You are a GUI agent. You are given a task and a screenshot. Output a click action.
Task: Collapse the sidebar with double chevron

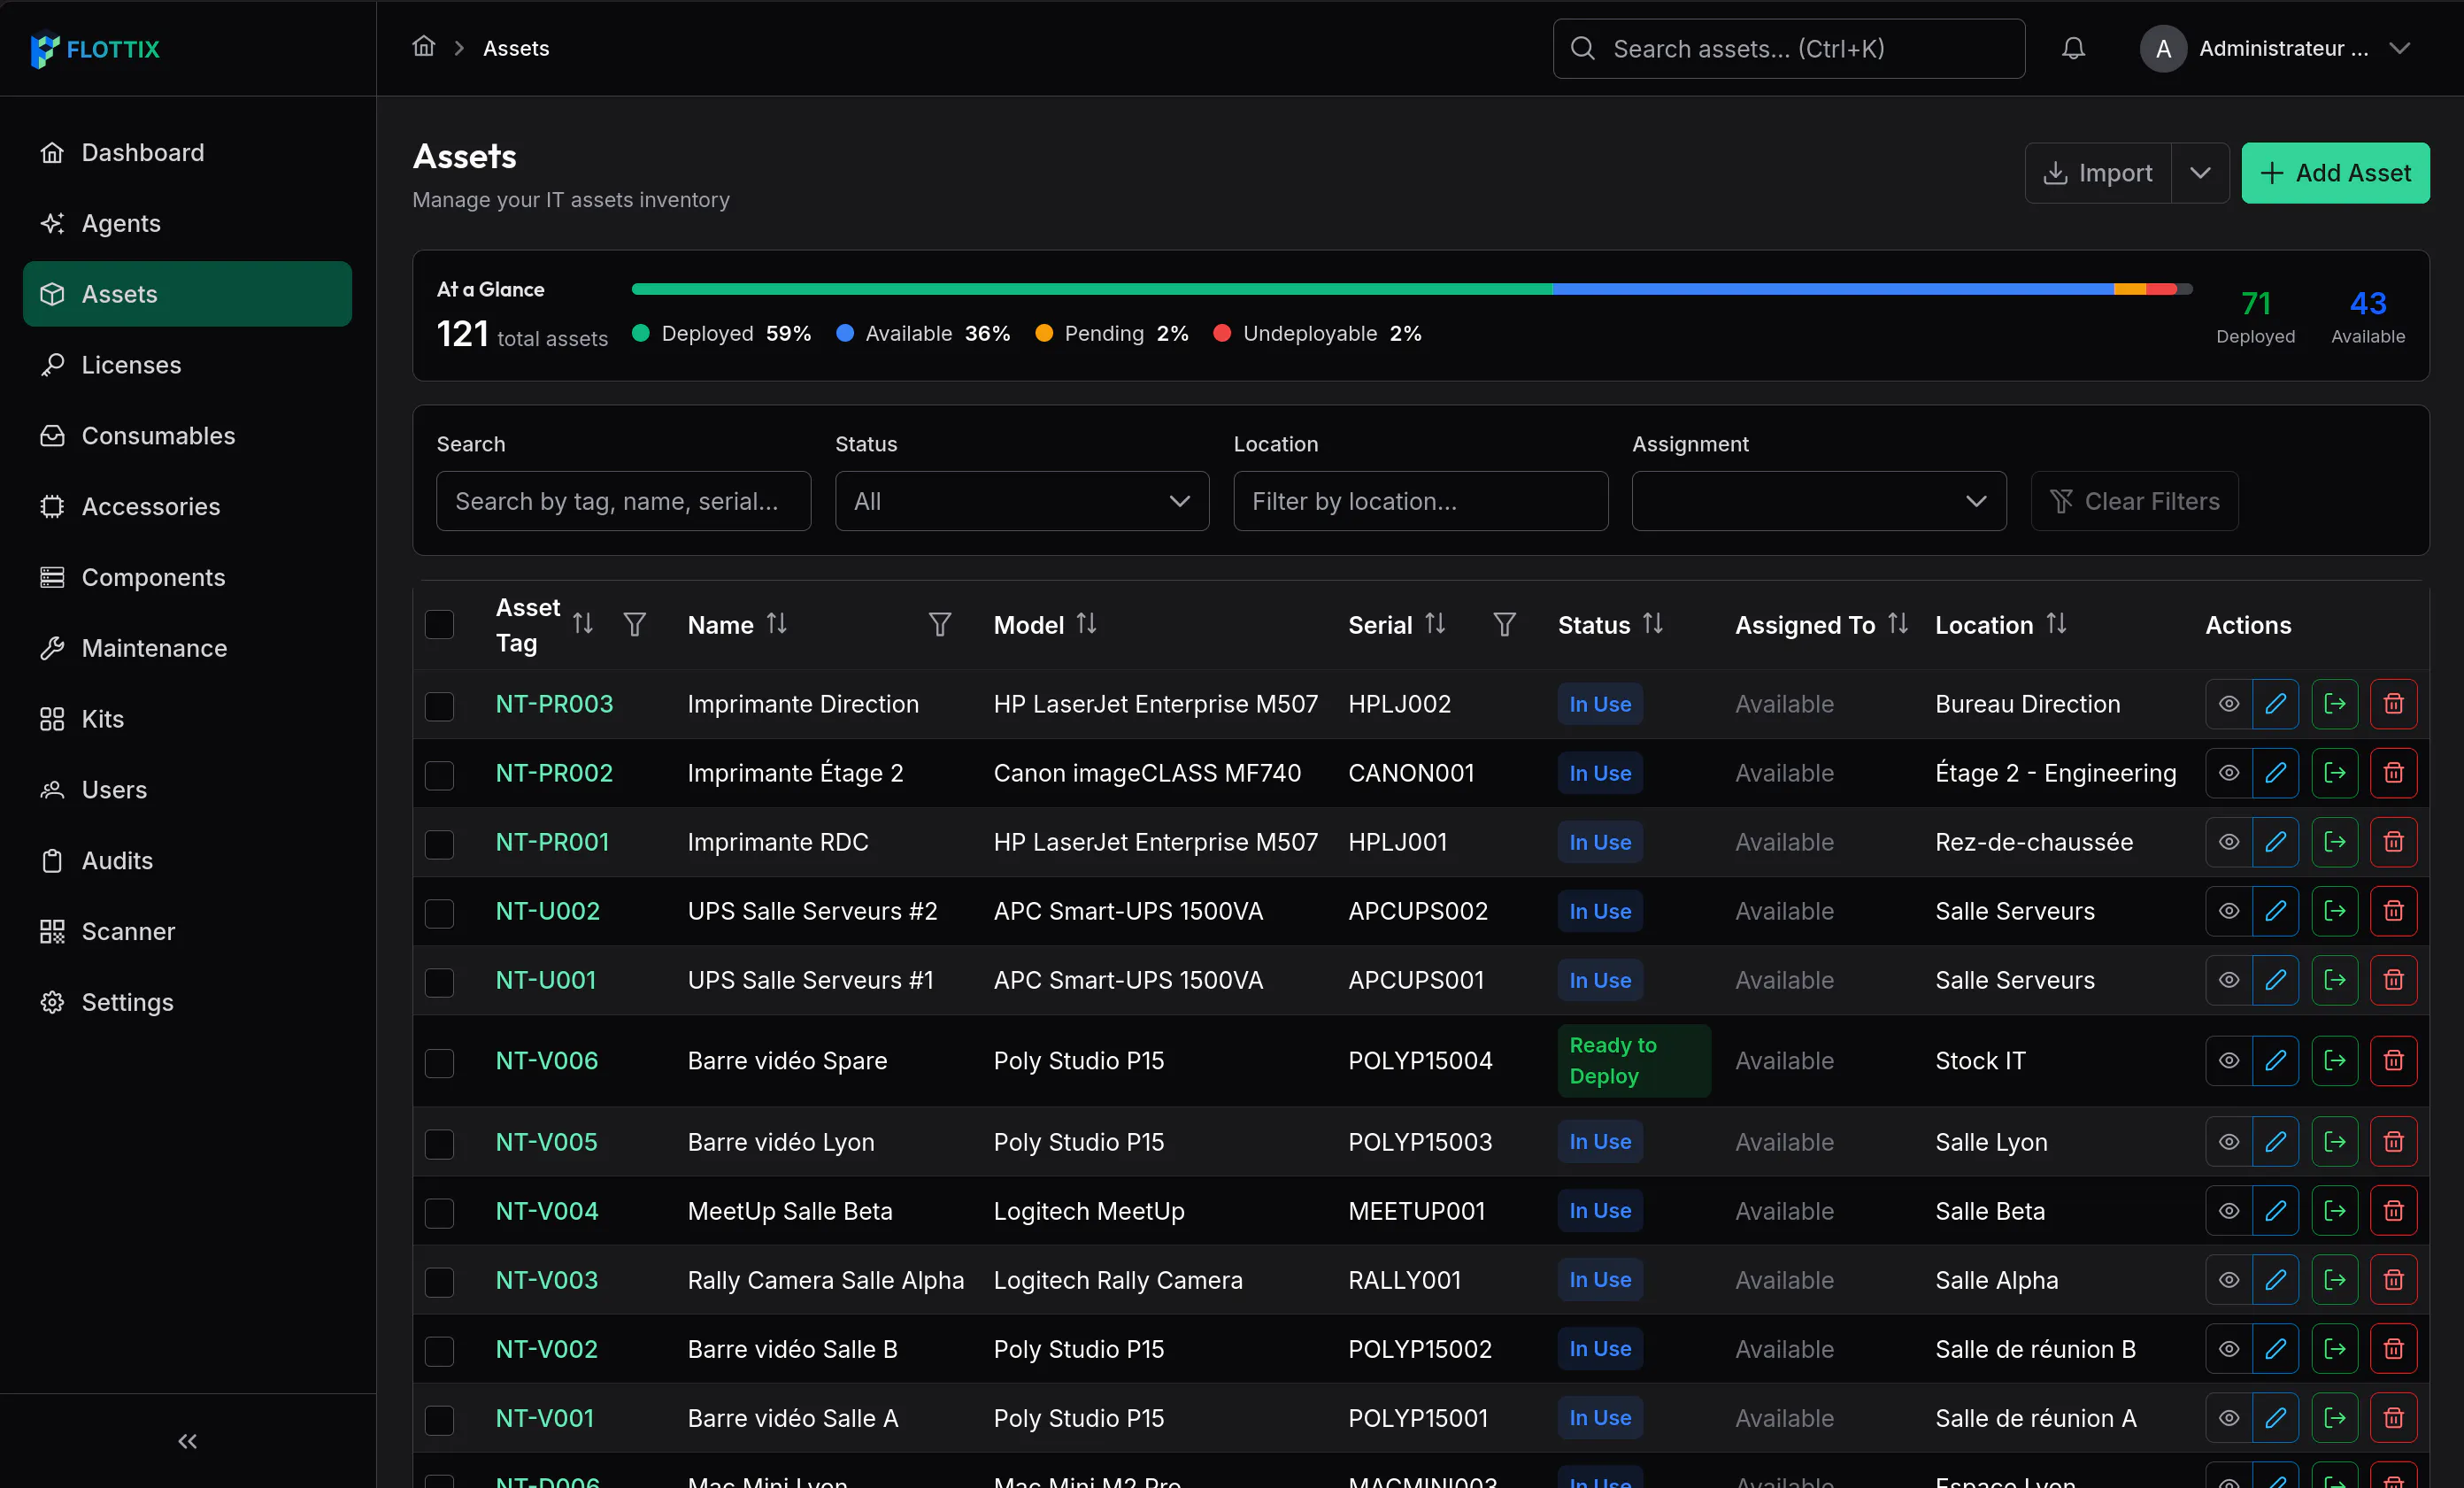click(x=187, y=1441)
